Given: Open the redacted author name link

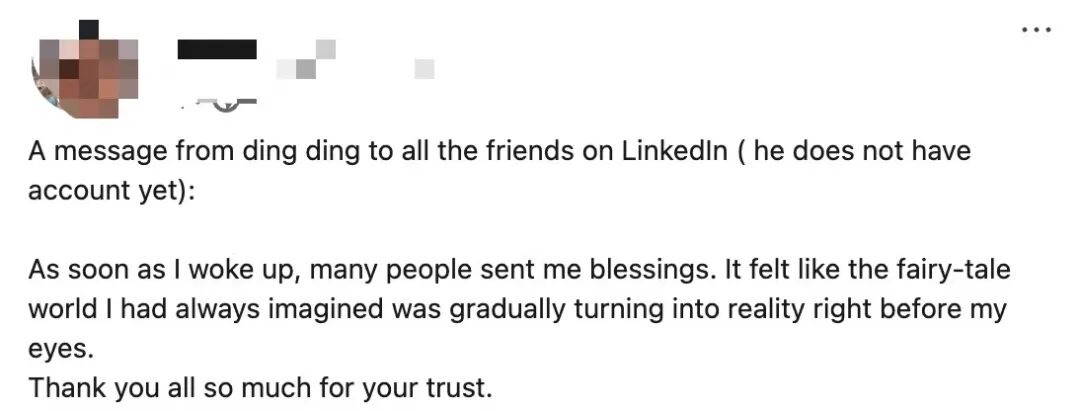Looking at the screenshot, I should [217, 48].
